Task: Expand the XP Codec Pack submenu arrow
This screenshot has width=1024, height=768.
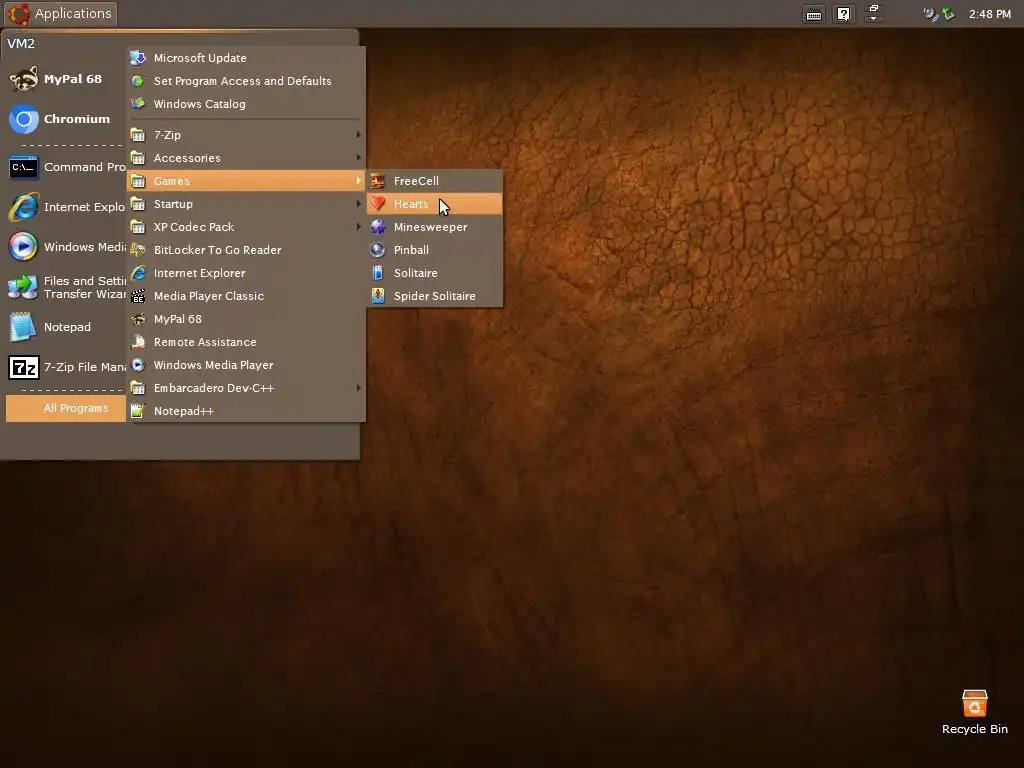Action: point(358,227)
